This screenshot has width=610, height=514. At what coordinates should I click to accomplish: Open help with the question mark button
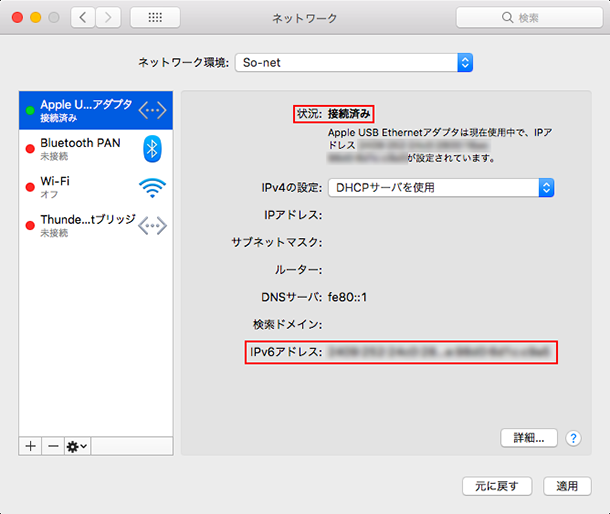[573, 438]
